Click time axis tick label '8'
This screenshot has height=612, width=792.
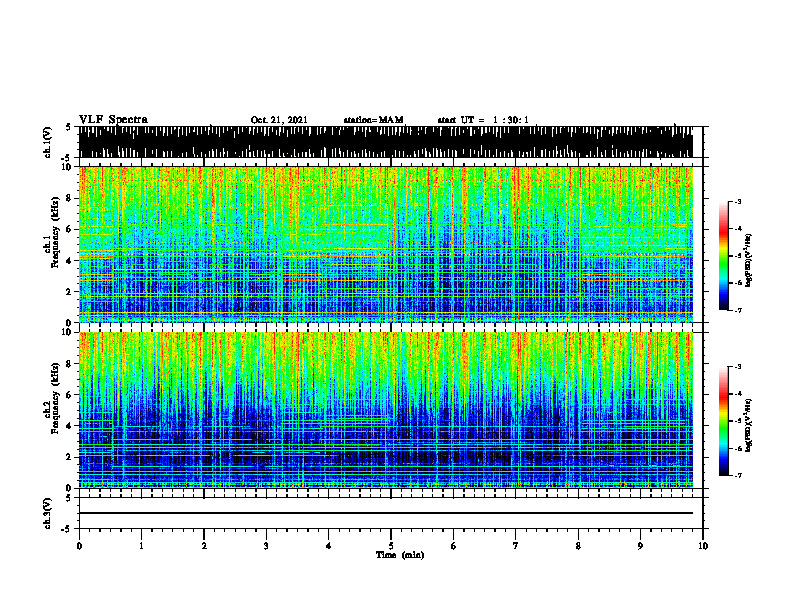click(578, 546)
